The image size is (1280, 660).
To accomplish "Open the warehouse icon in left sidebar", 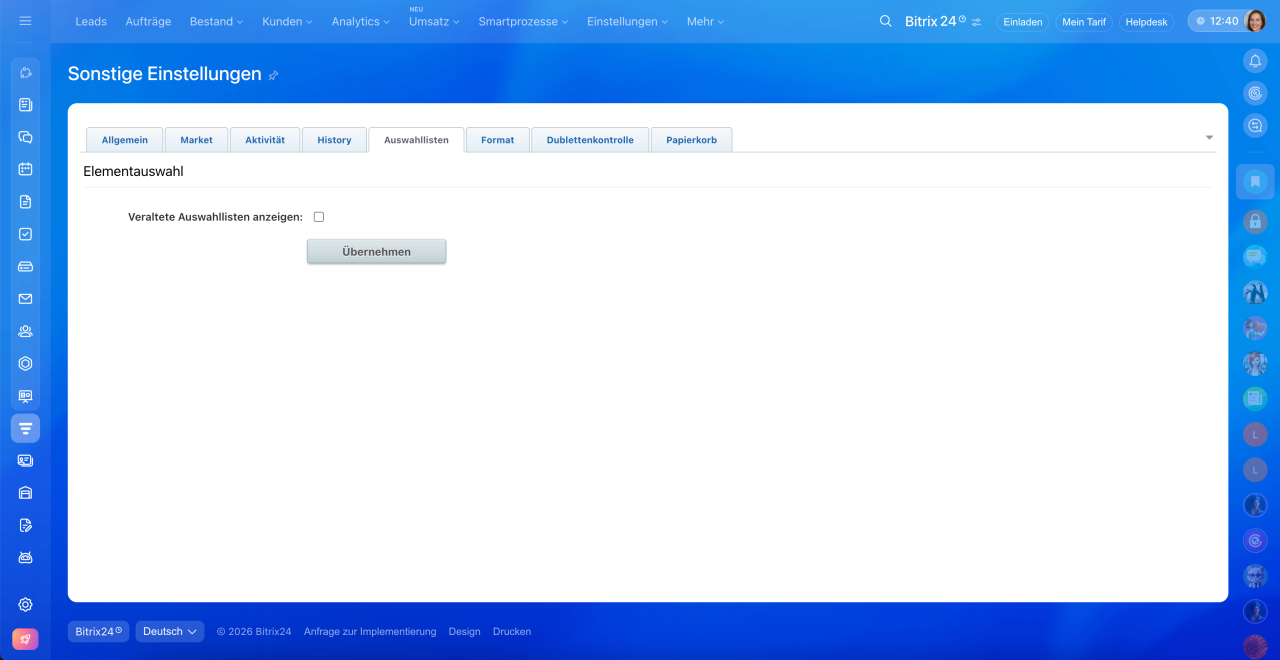I will [x=25, y=492].
